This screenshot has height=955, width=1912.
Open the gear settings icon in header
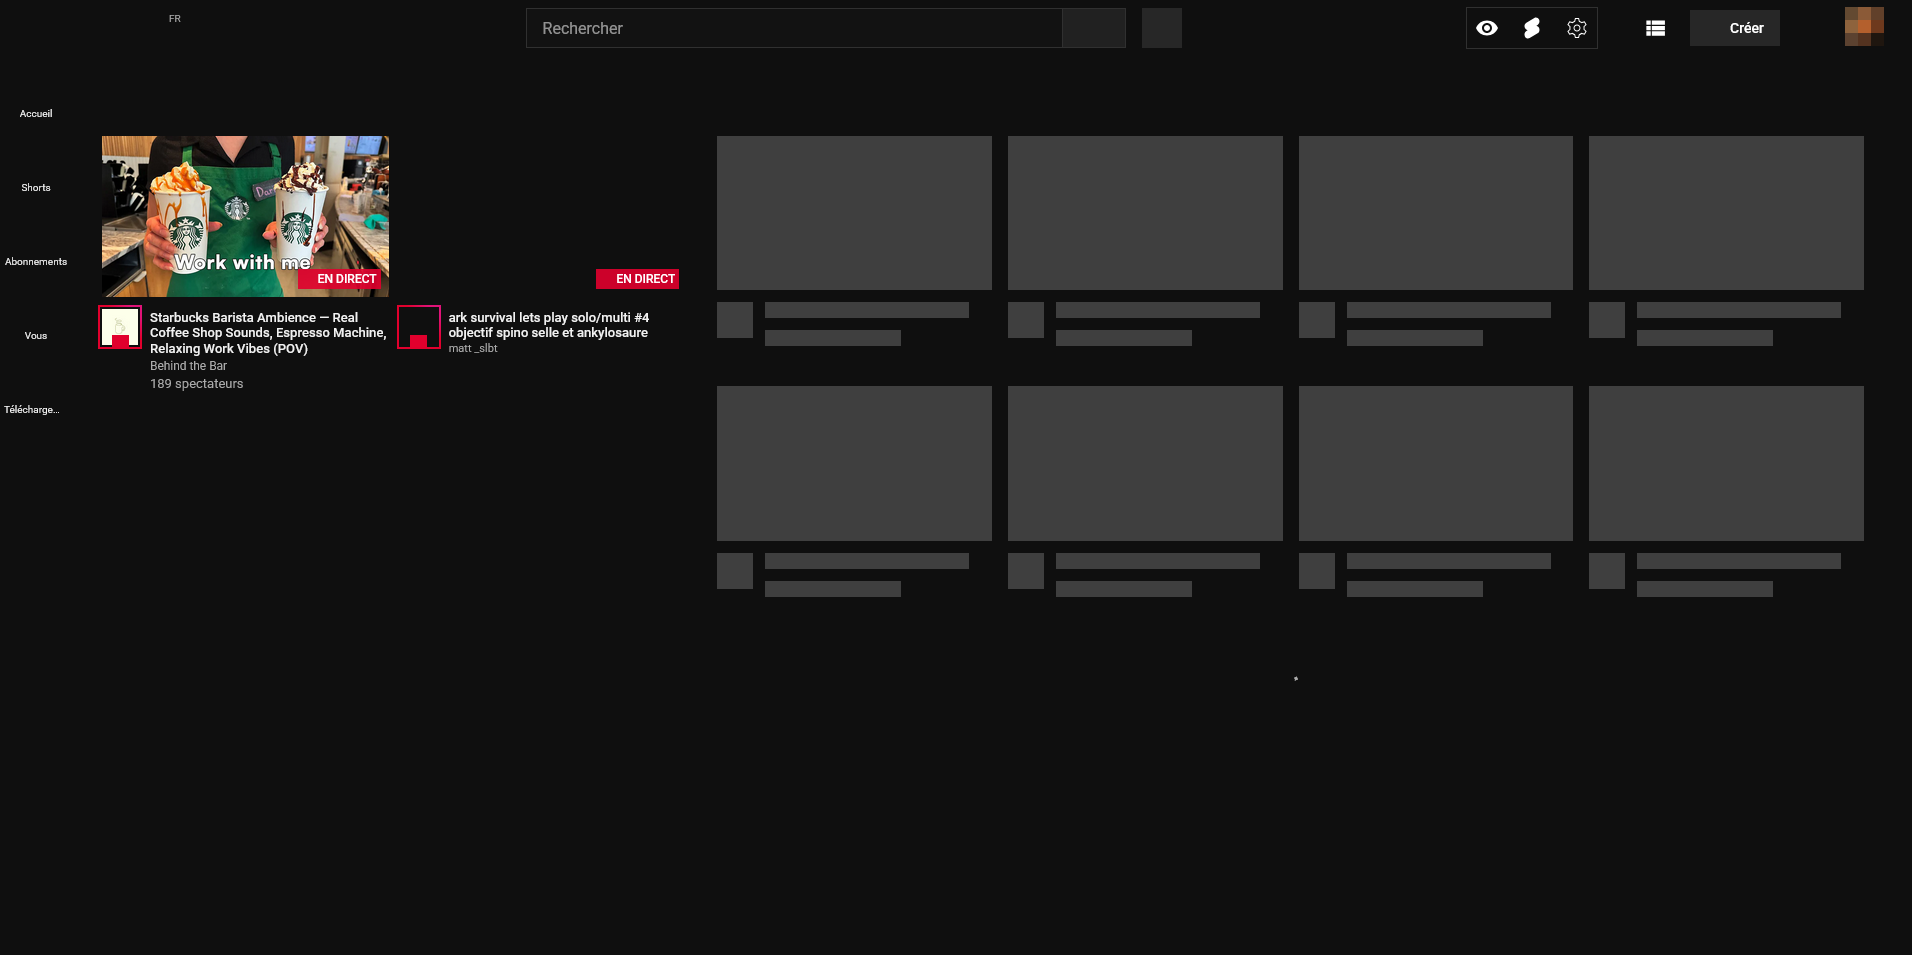point(1577,28)
